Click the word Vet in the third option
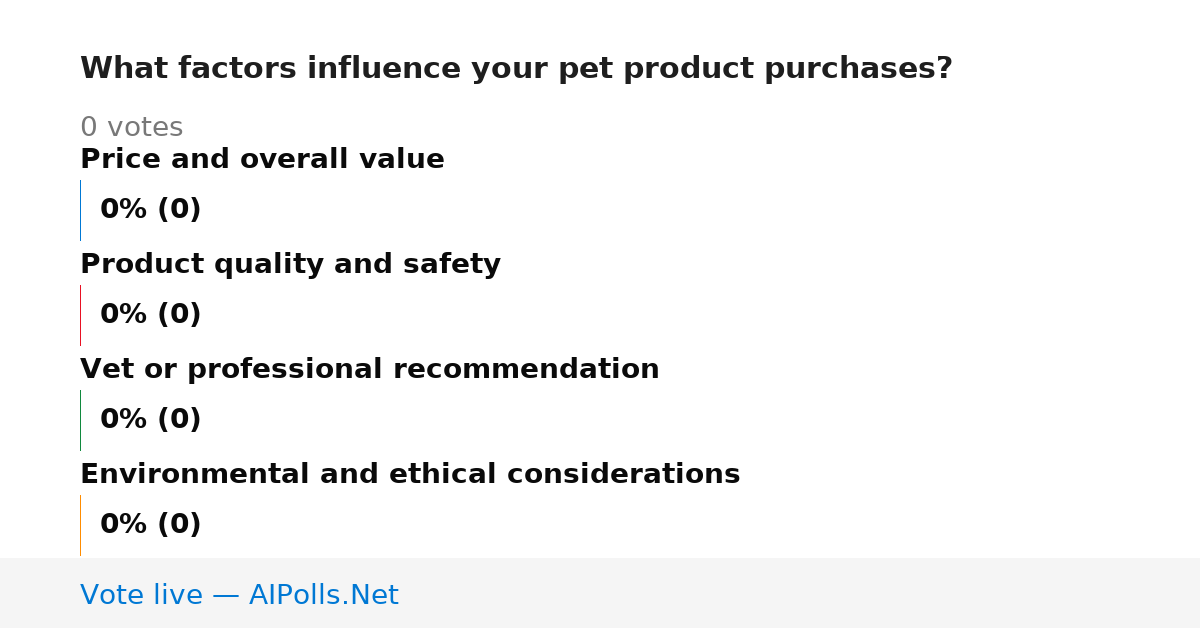Viewport: 1200px width, 628px height. (103, 369)
